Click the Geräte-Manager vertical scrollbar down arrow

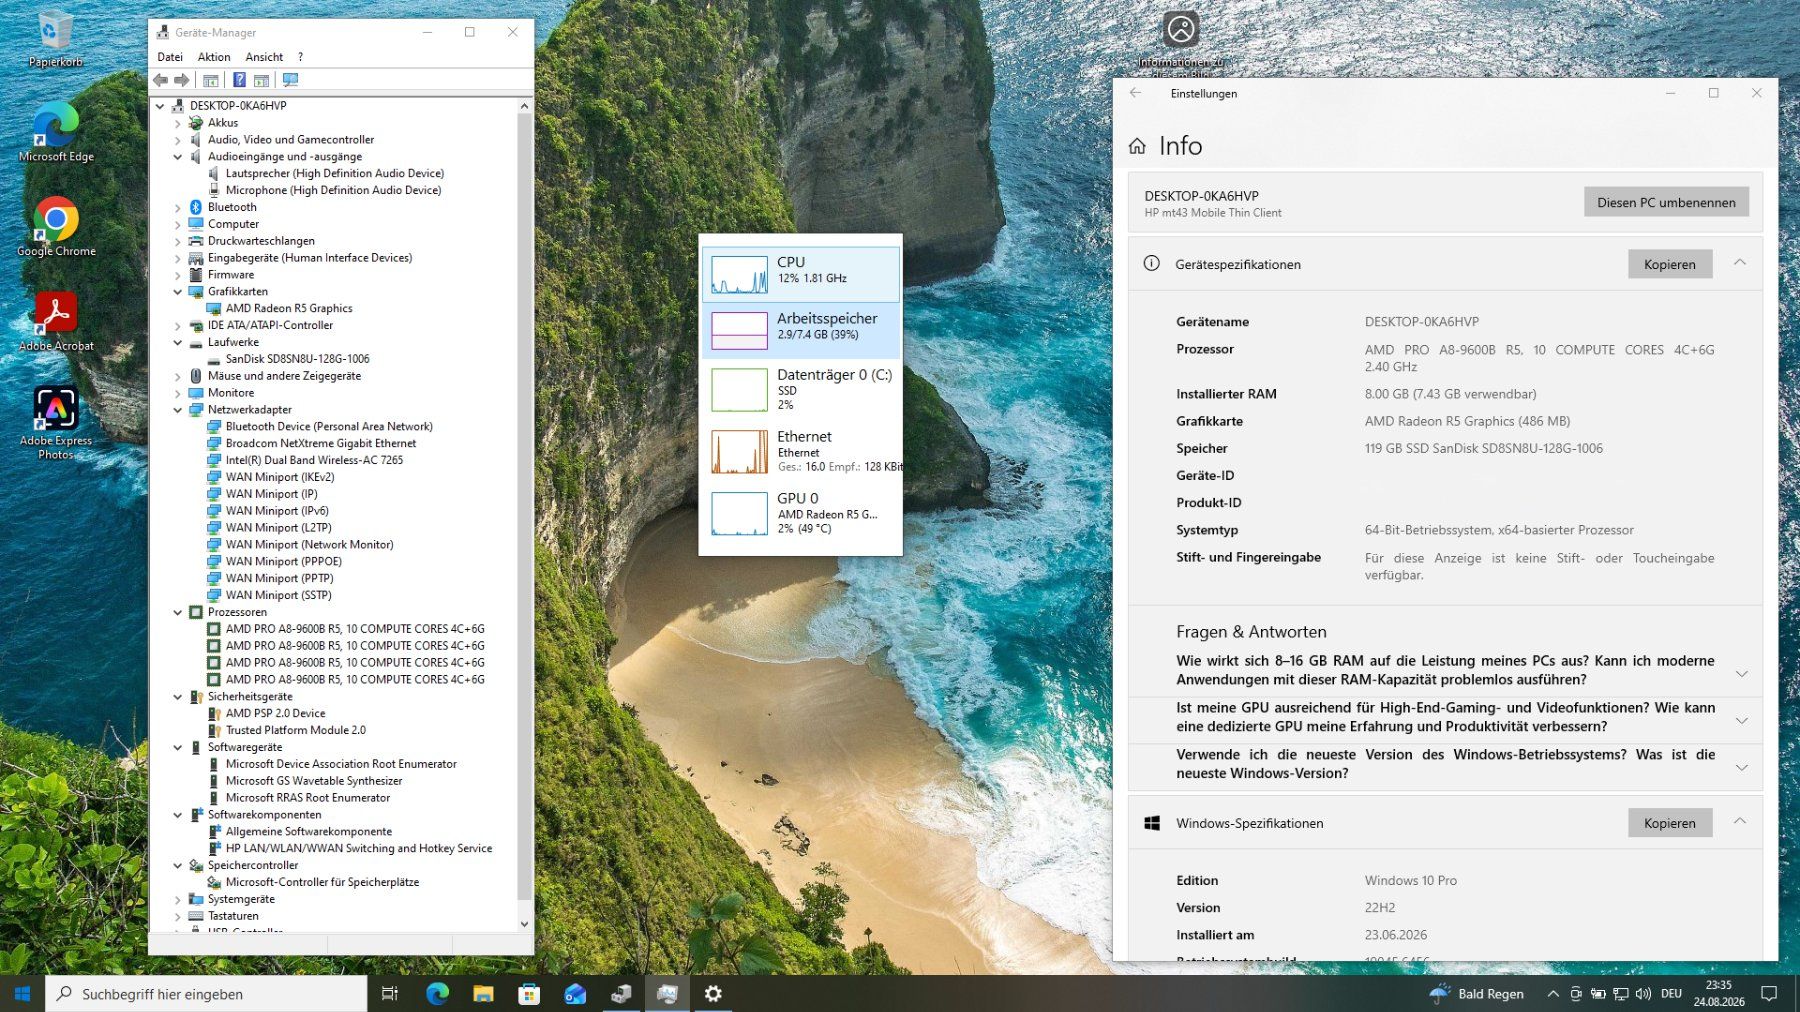point(524,924)
